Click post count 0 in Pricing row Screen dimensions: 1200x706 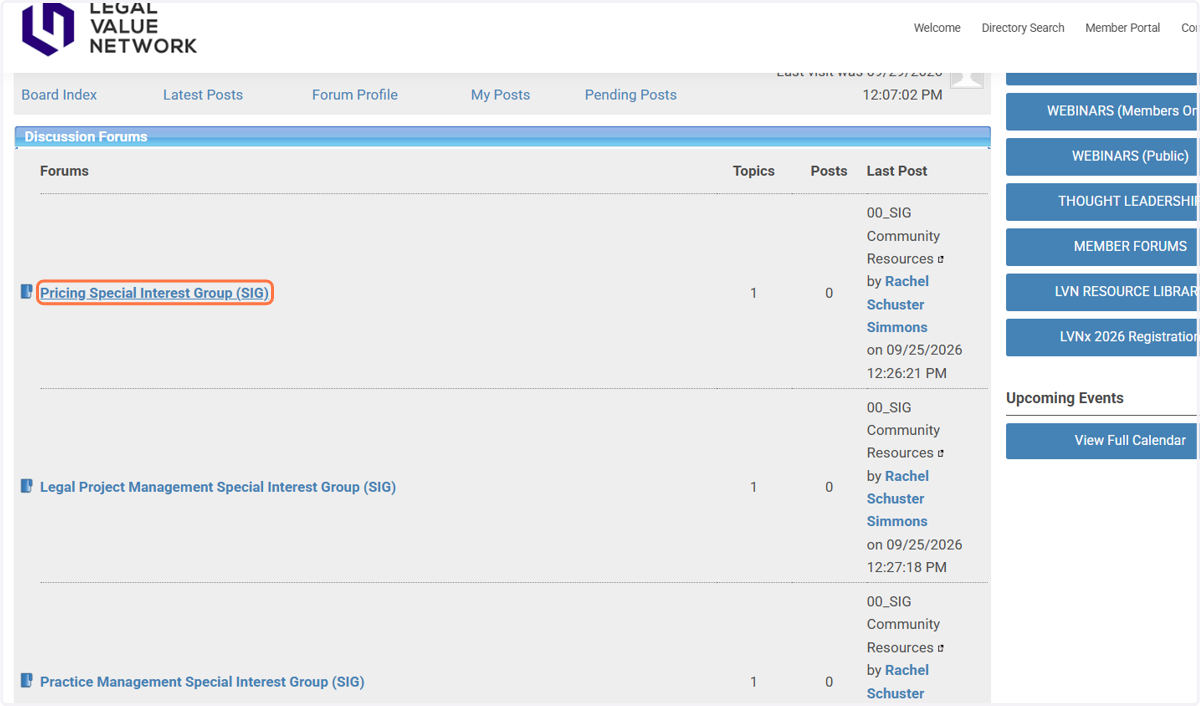coord(829,293)
